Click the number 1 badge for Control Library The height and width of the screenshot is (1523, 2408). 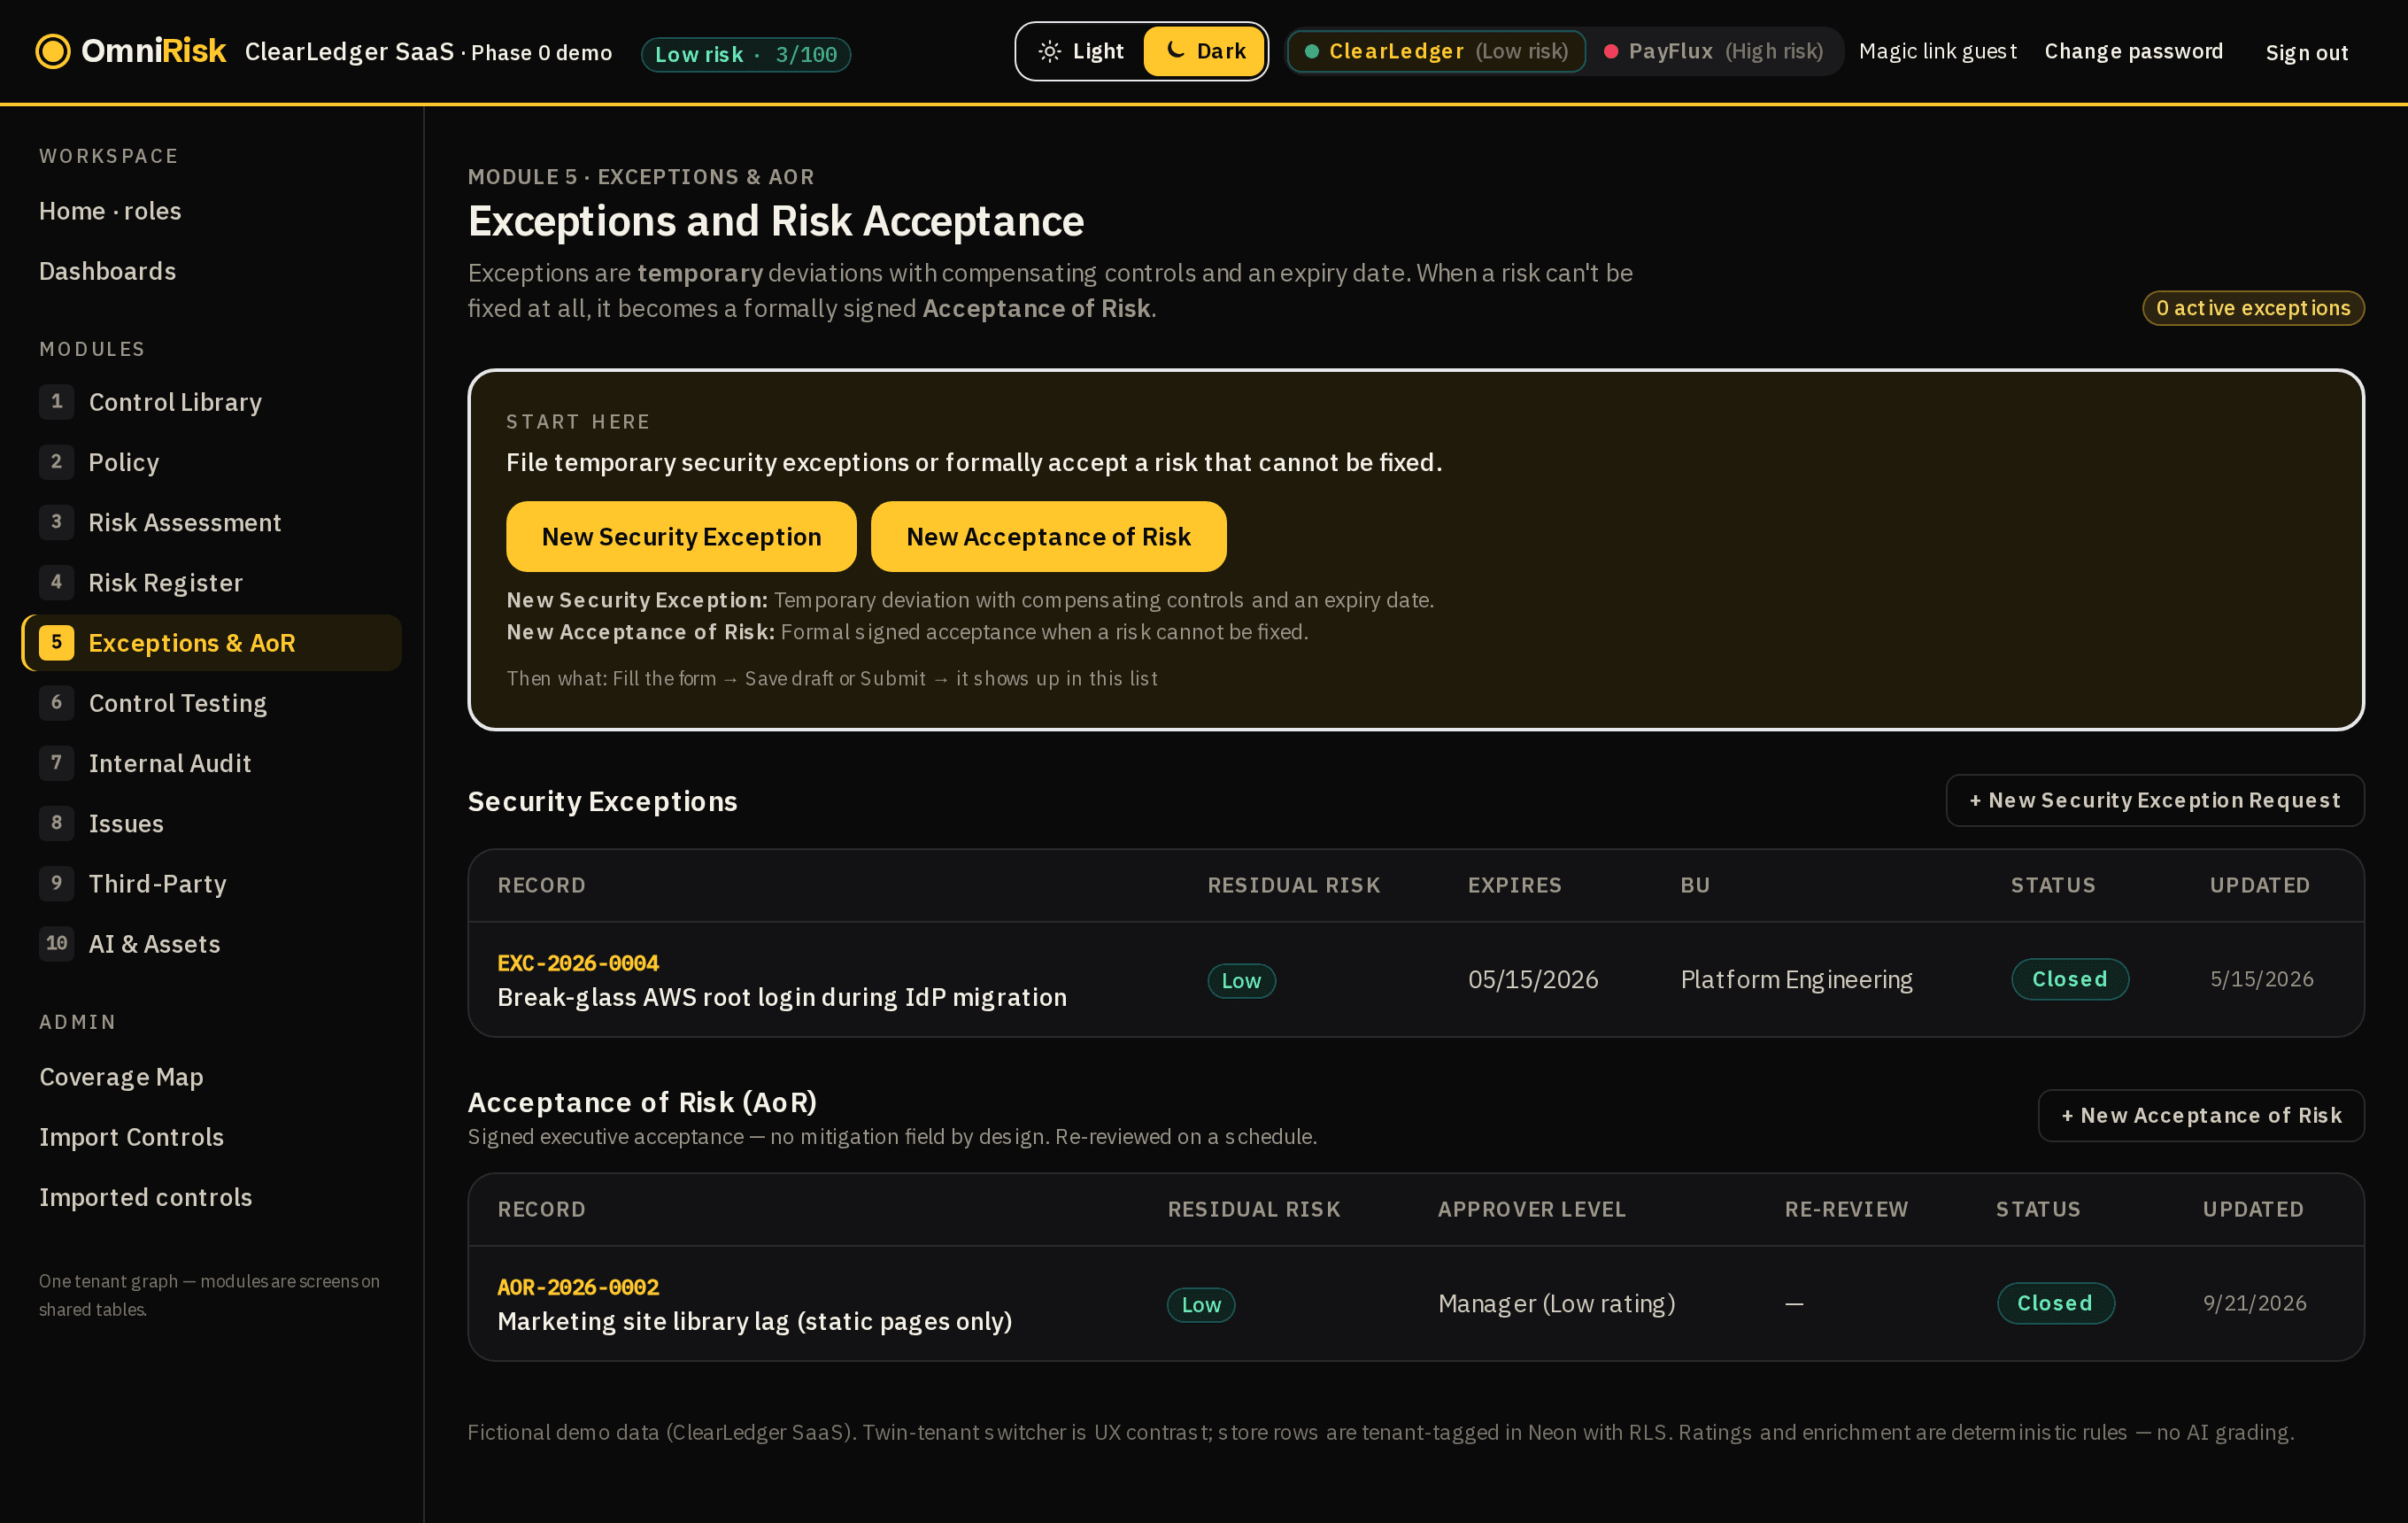coord(57,401)
